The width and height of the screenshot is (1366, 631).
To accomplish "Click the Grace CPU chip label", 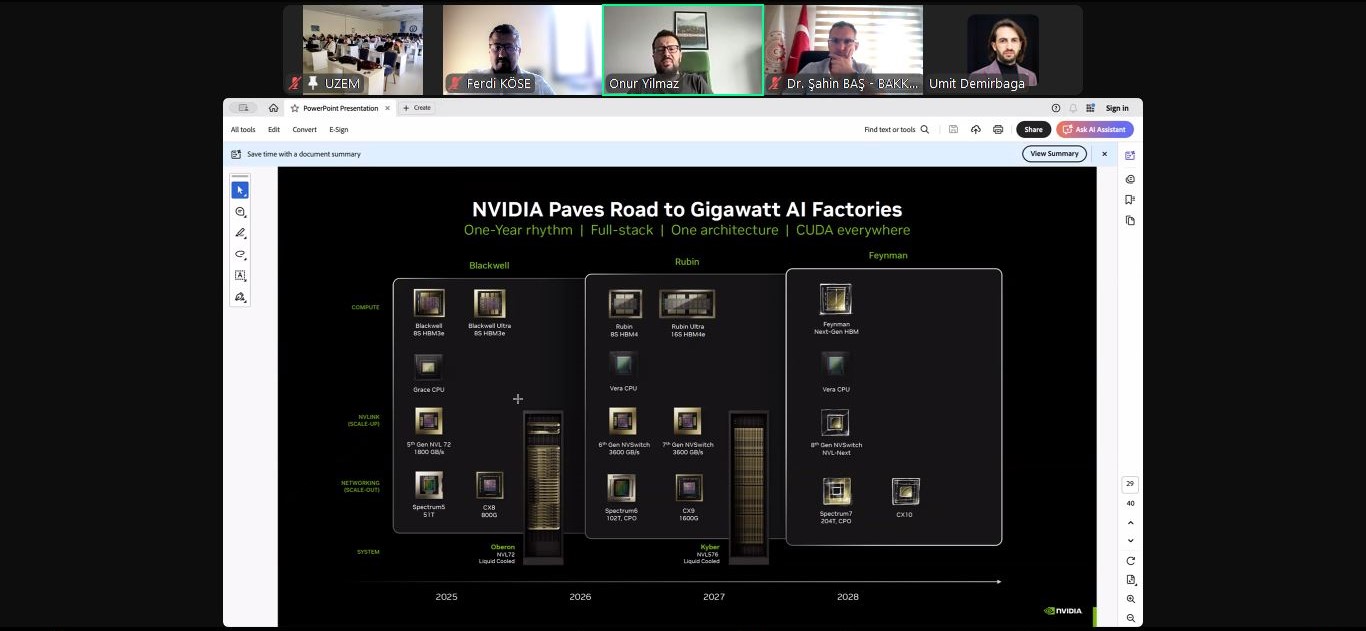I will (429, 390).
